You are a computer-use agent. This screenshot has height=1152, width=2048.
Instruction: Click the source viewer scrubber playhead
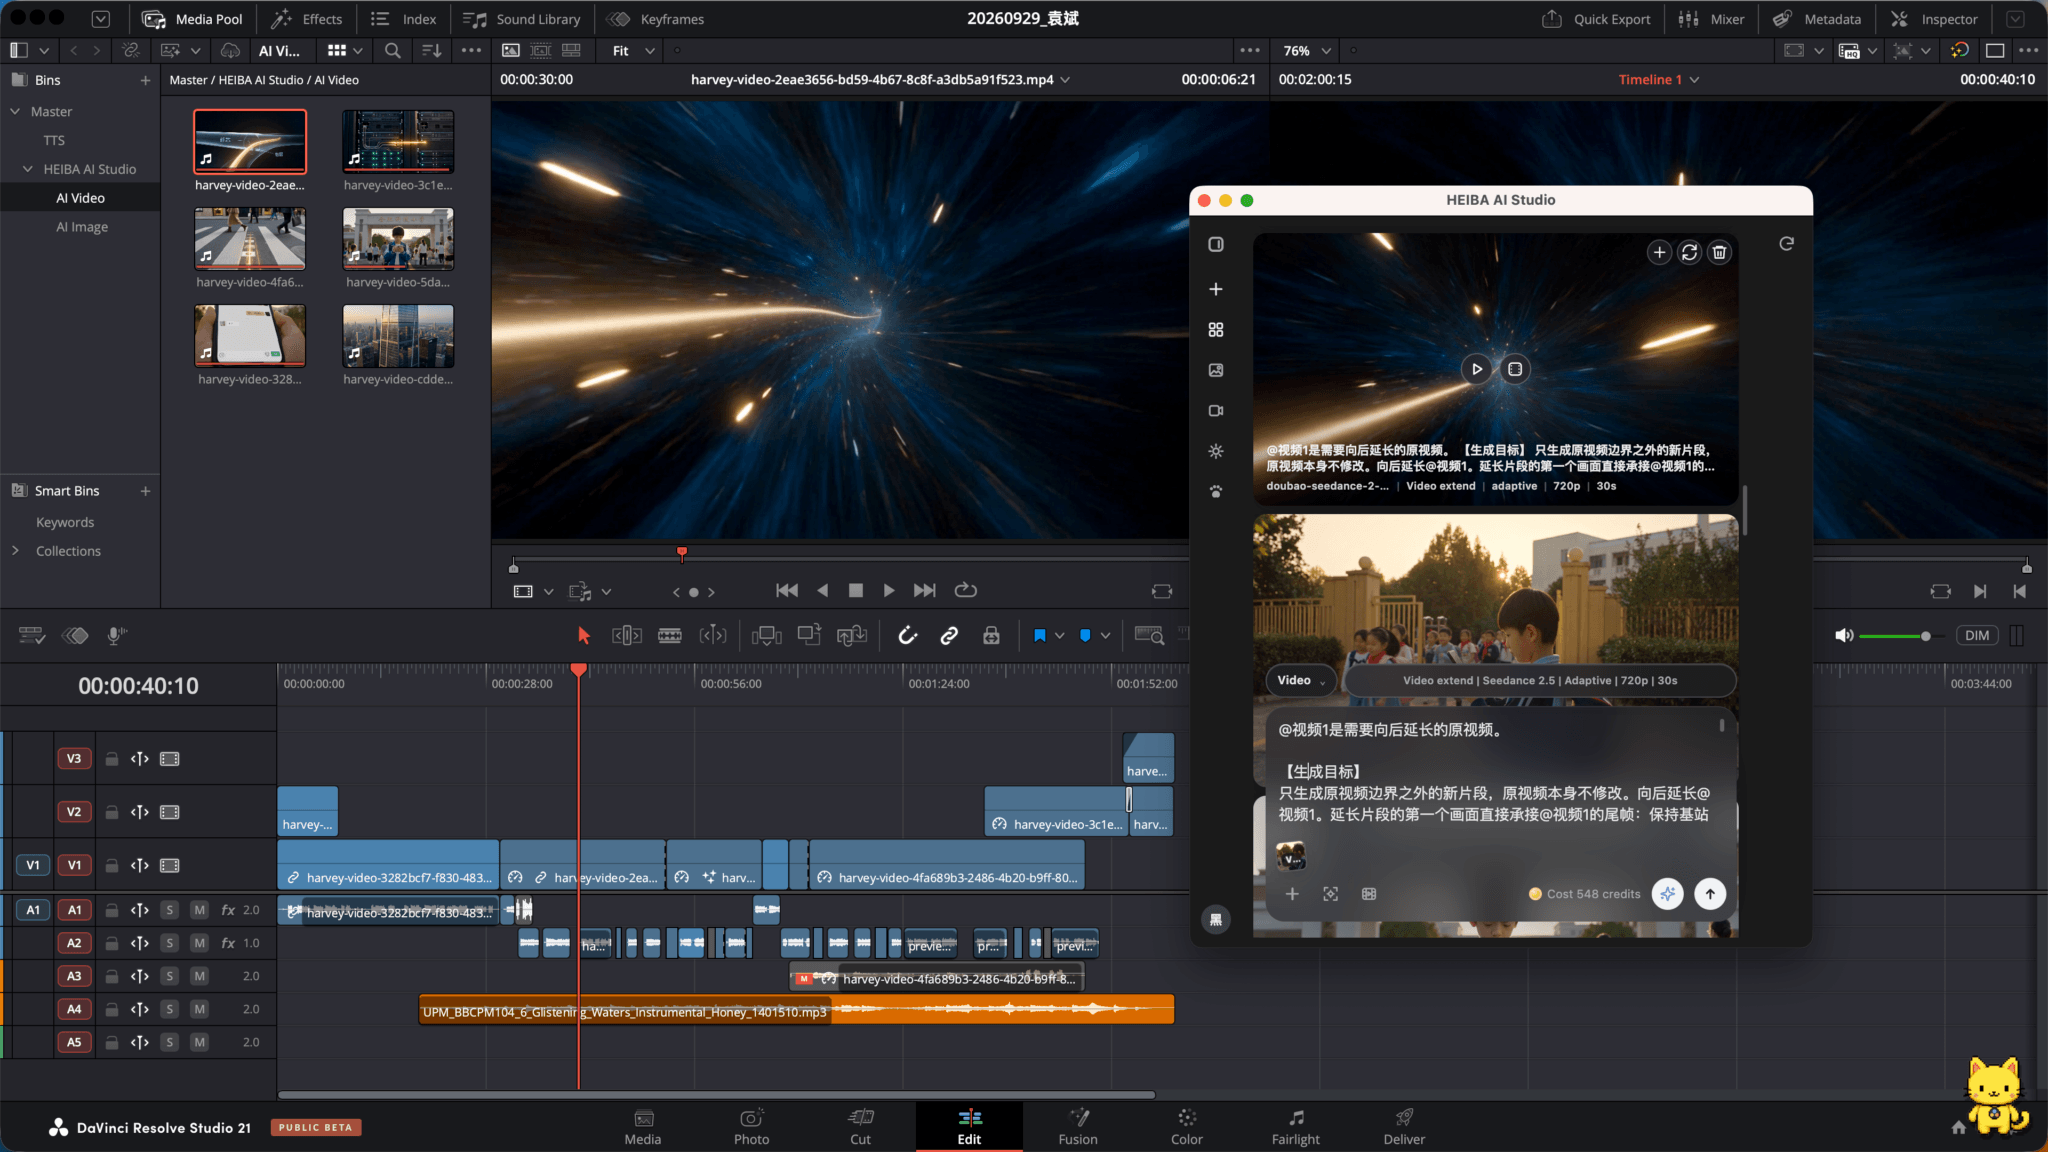click(x=682, y=552)
